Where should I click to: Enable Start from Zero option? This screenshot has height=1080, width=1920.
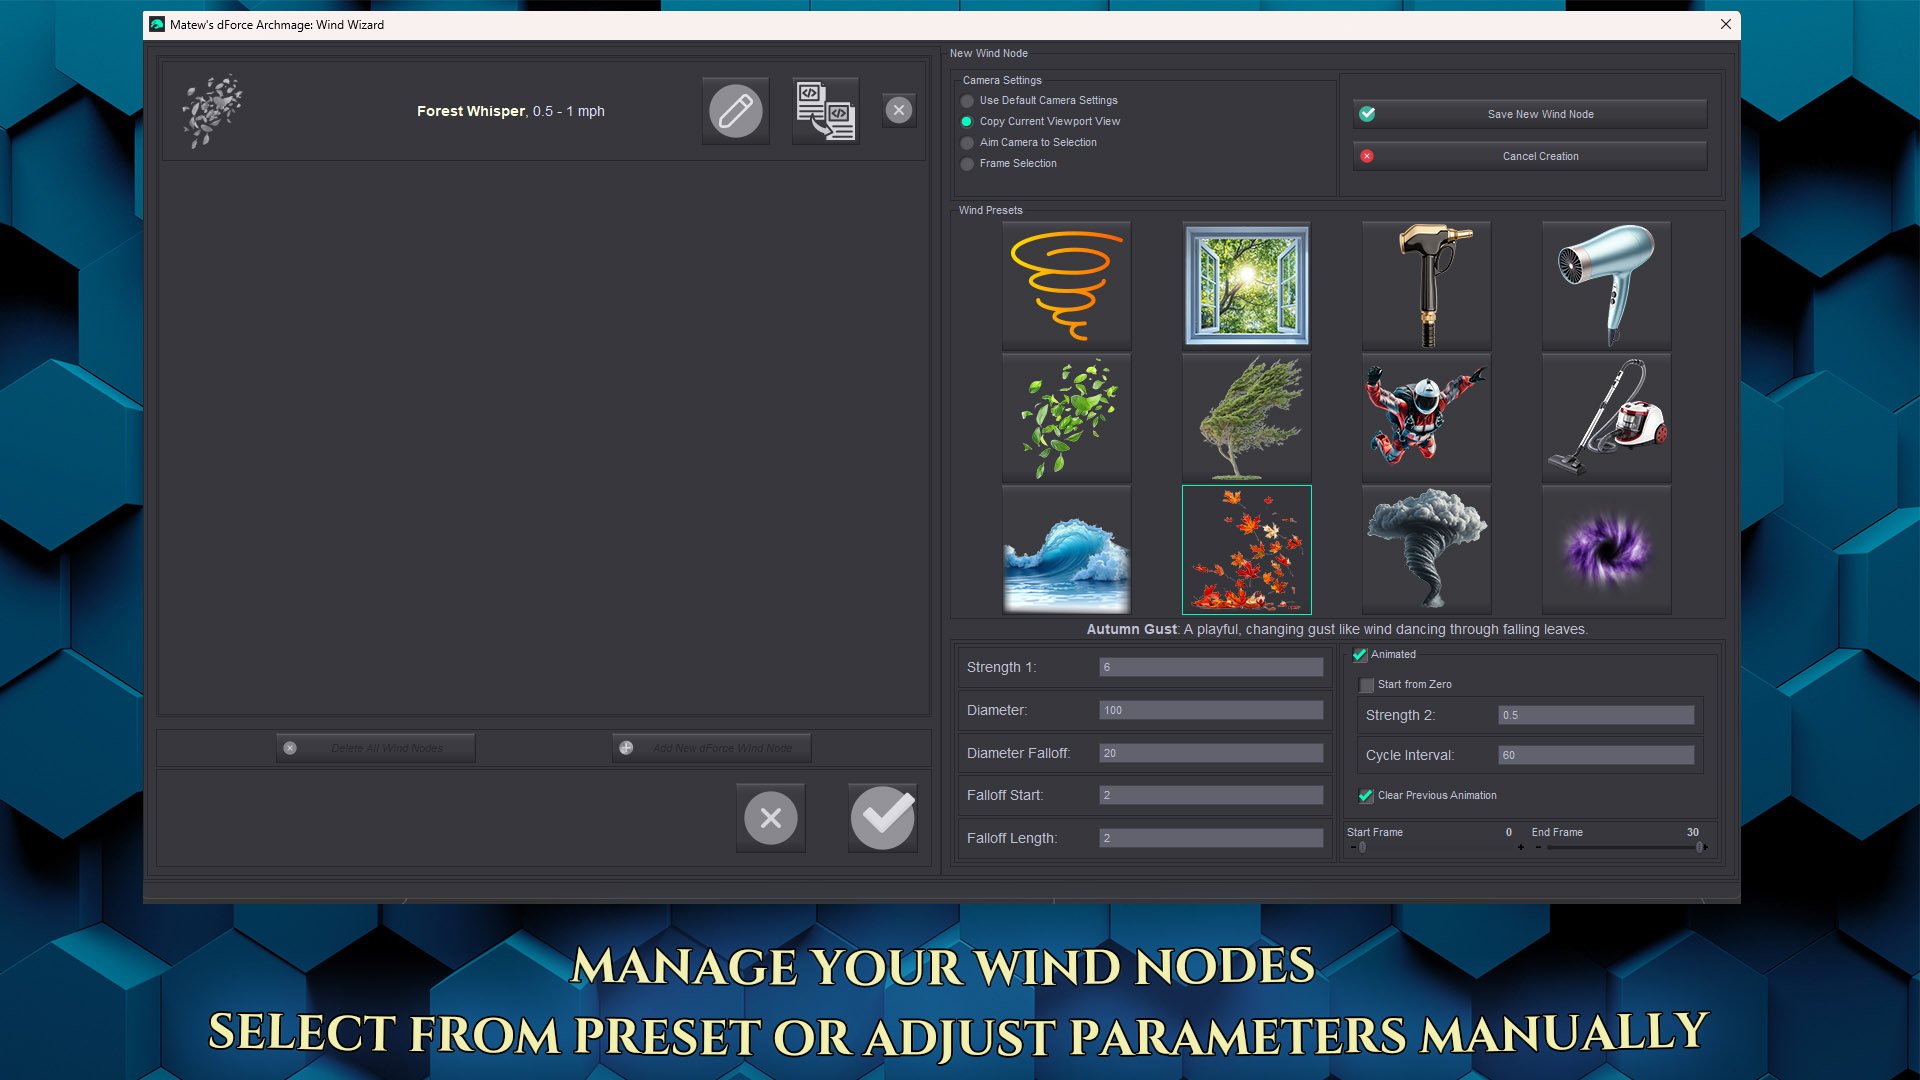click(1367, 685)
